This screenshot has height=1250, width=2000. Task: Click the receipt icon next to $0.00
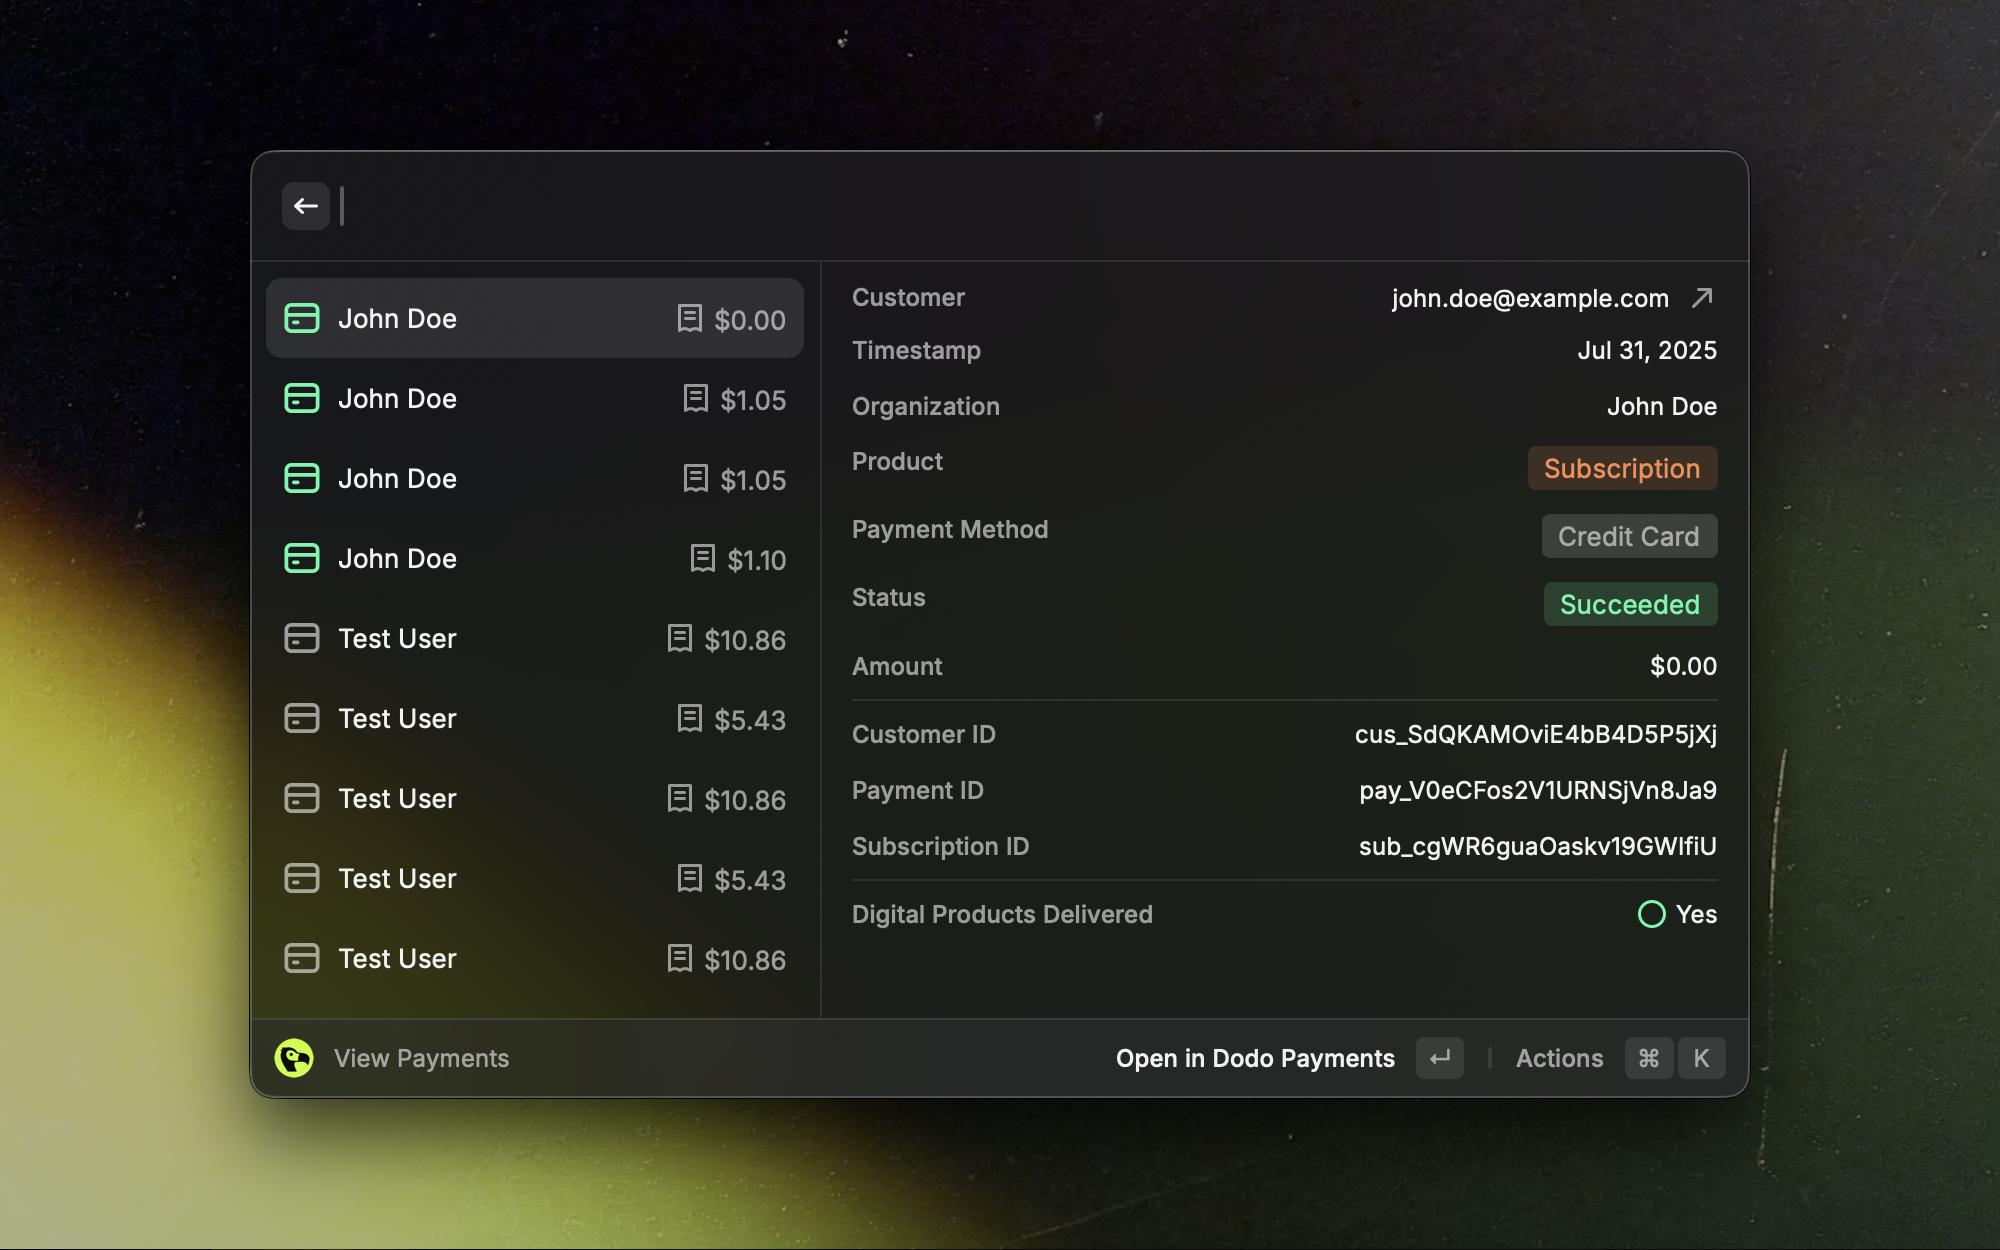coord(687,319)
